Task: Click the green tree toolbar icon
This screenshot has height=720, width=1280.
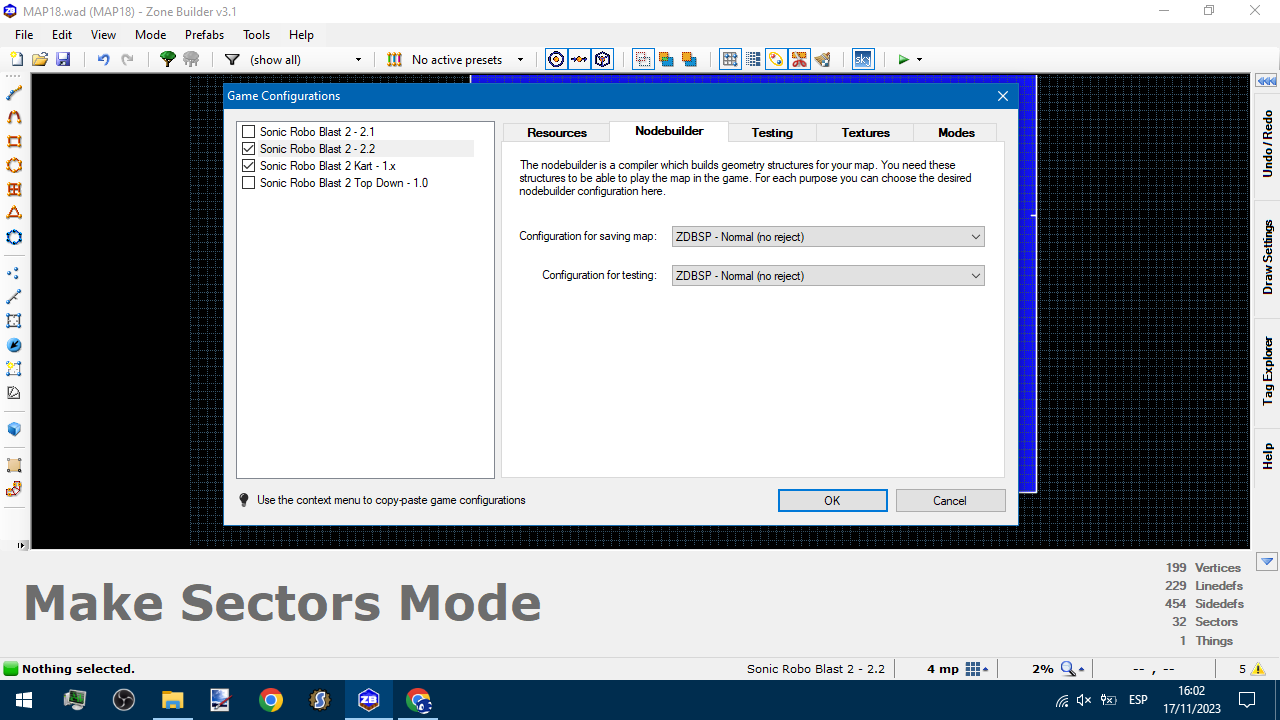Action: point(168,60)
